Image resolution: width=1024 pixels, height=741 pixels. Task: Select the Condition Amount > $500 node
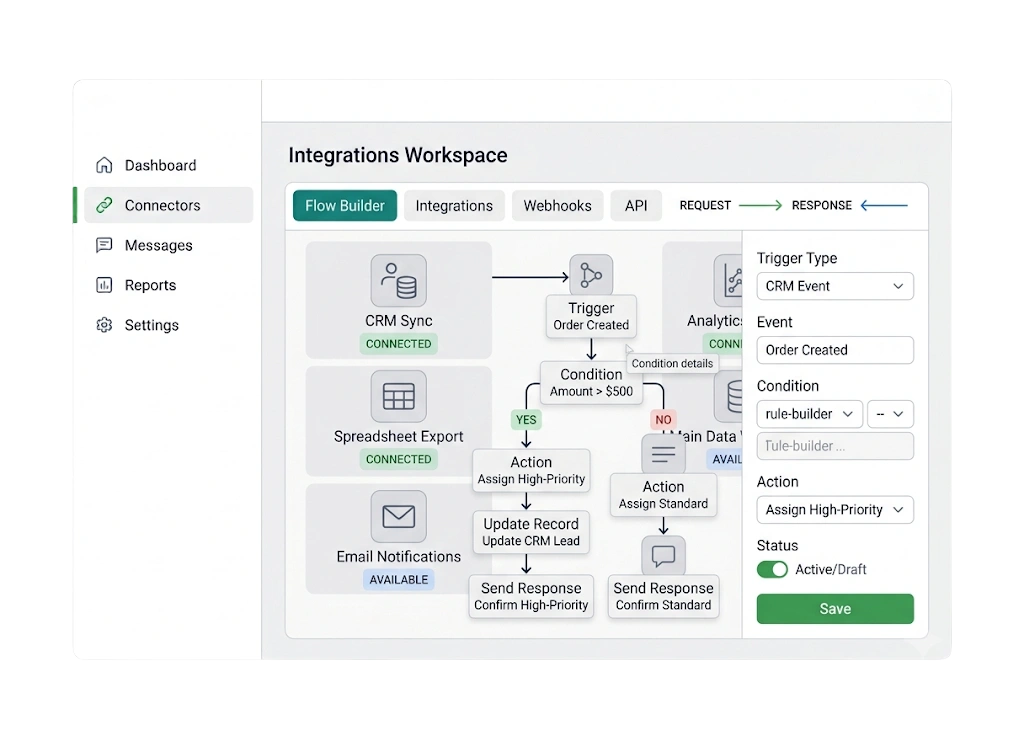tap(591, 383)
